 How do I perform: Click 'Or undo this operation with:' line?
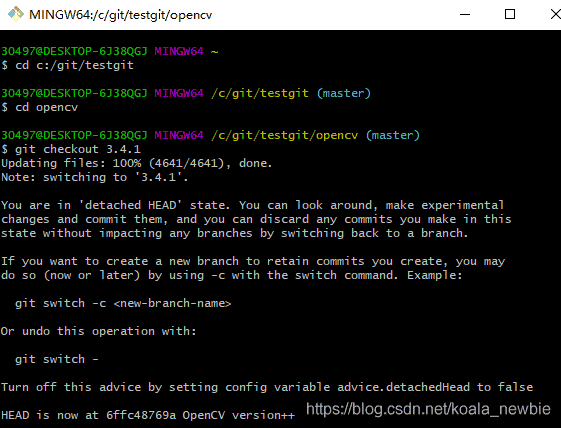click(99, 331)
